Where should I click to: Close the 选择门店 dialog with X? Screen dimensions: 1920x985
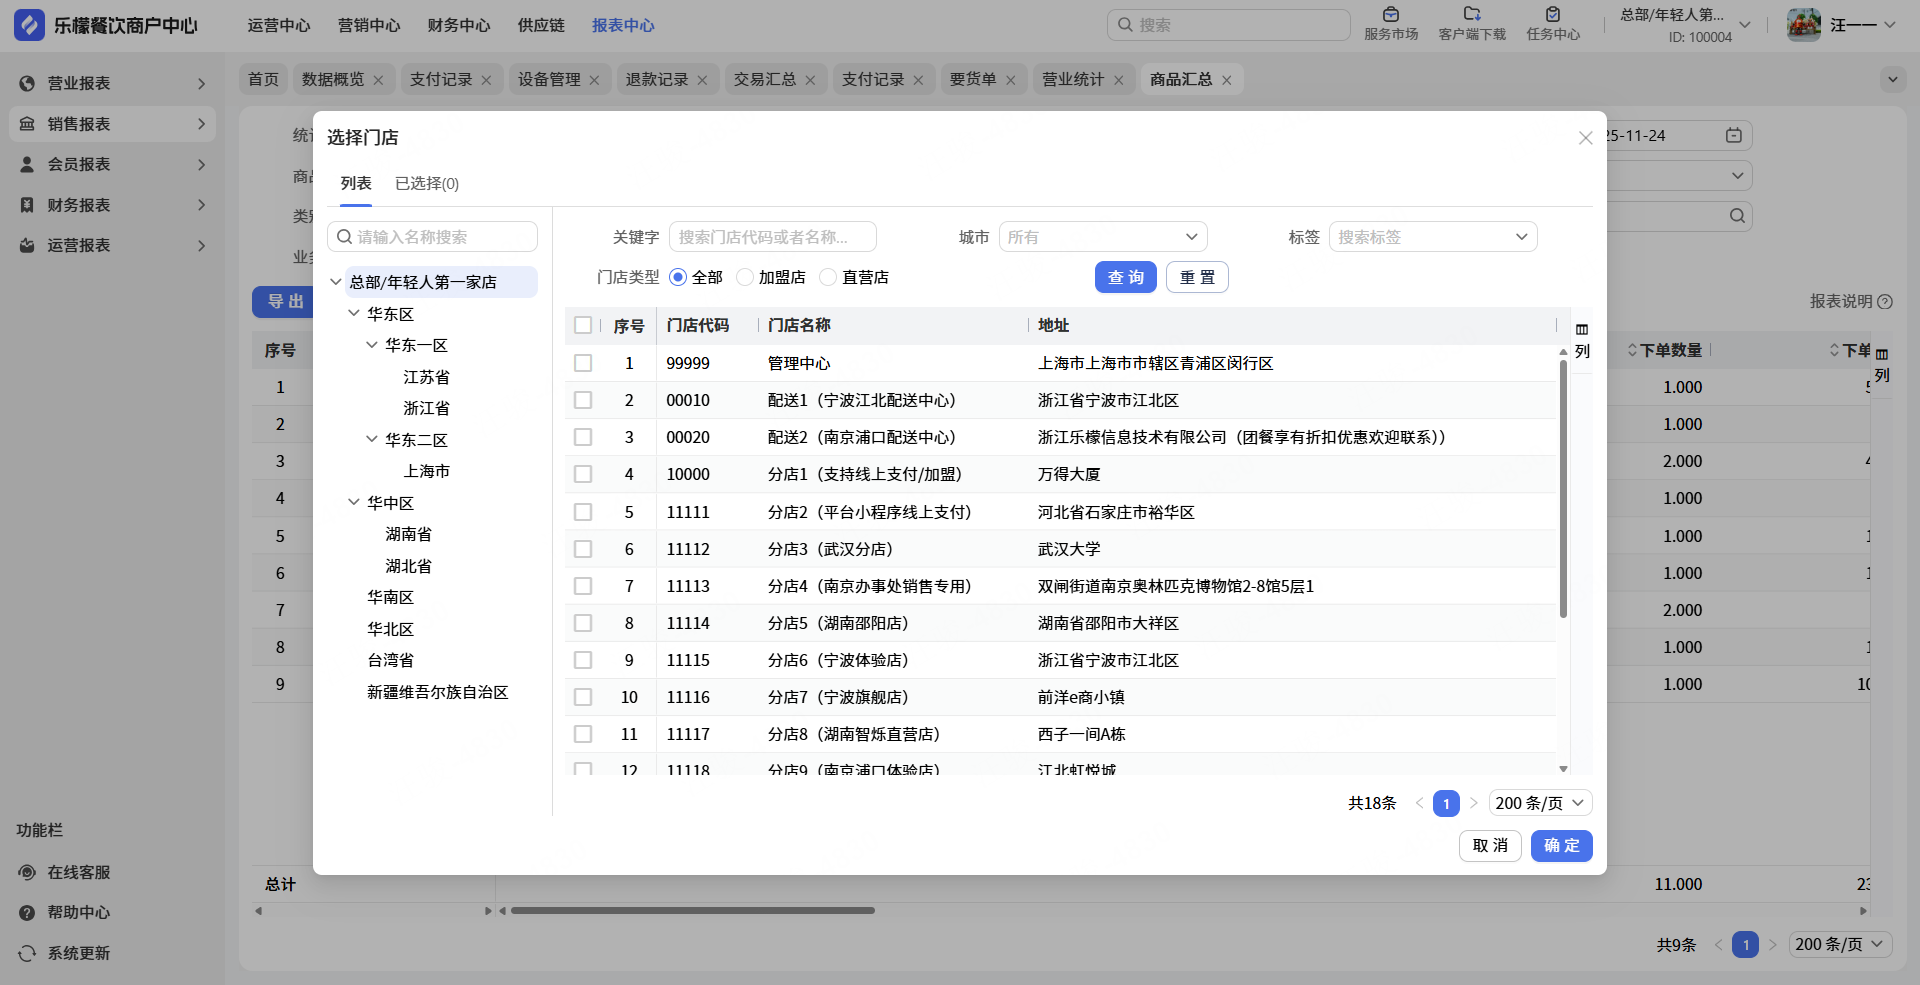coord(1585,138)
